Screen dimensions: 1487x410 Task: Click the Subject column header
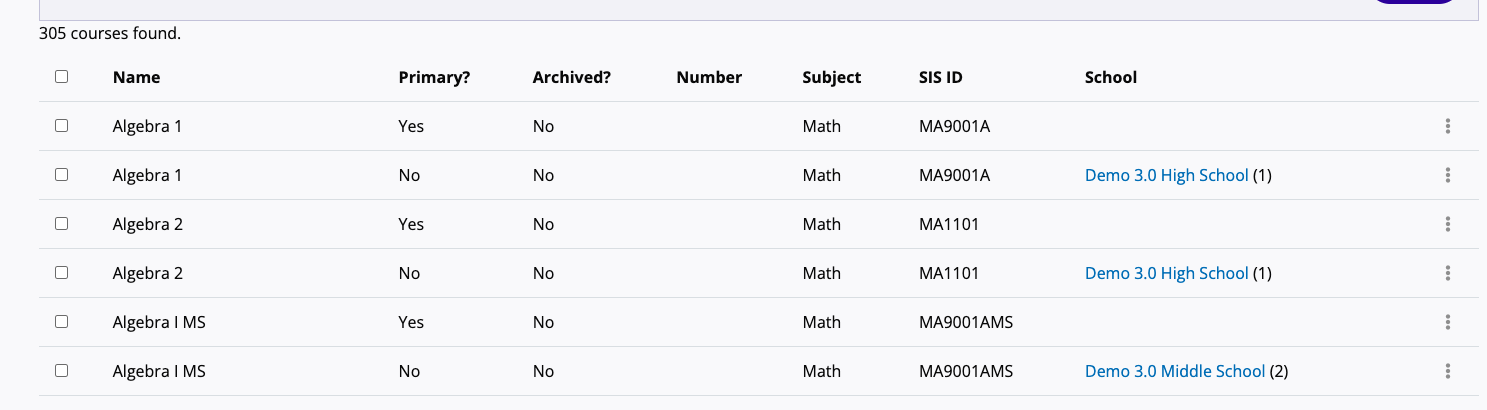tap(831, 77)
